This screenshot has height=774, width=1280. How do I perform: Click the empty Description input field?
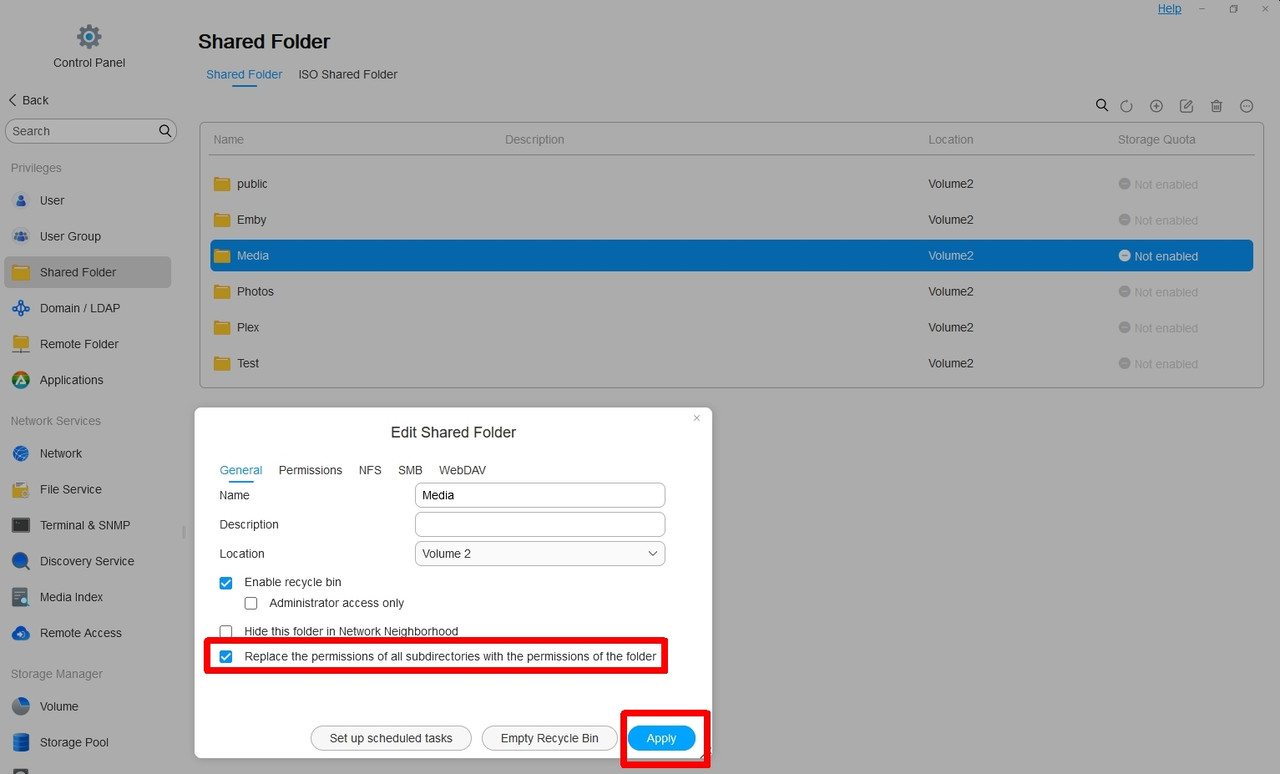[540, 524]
